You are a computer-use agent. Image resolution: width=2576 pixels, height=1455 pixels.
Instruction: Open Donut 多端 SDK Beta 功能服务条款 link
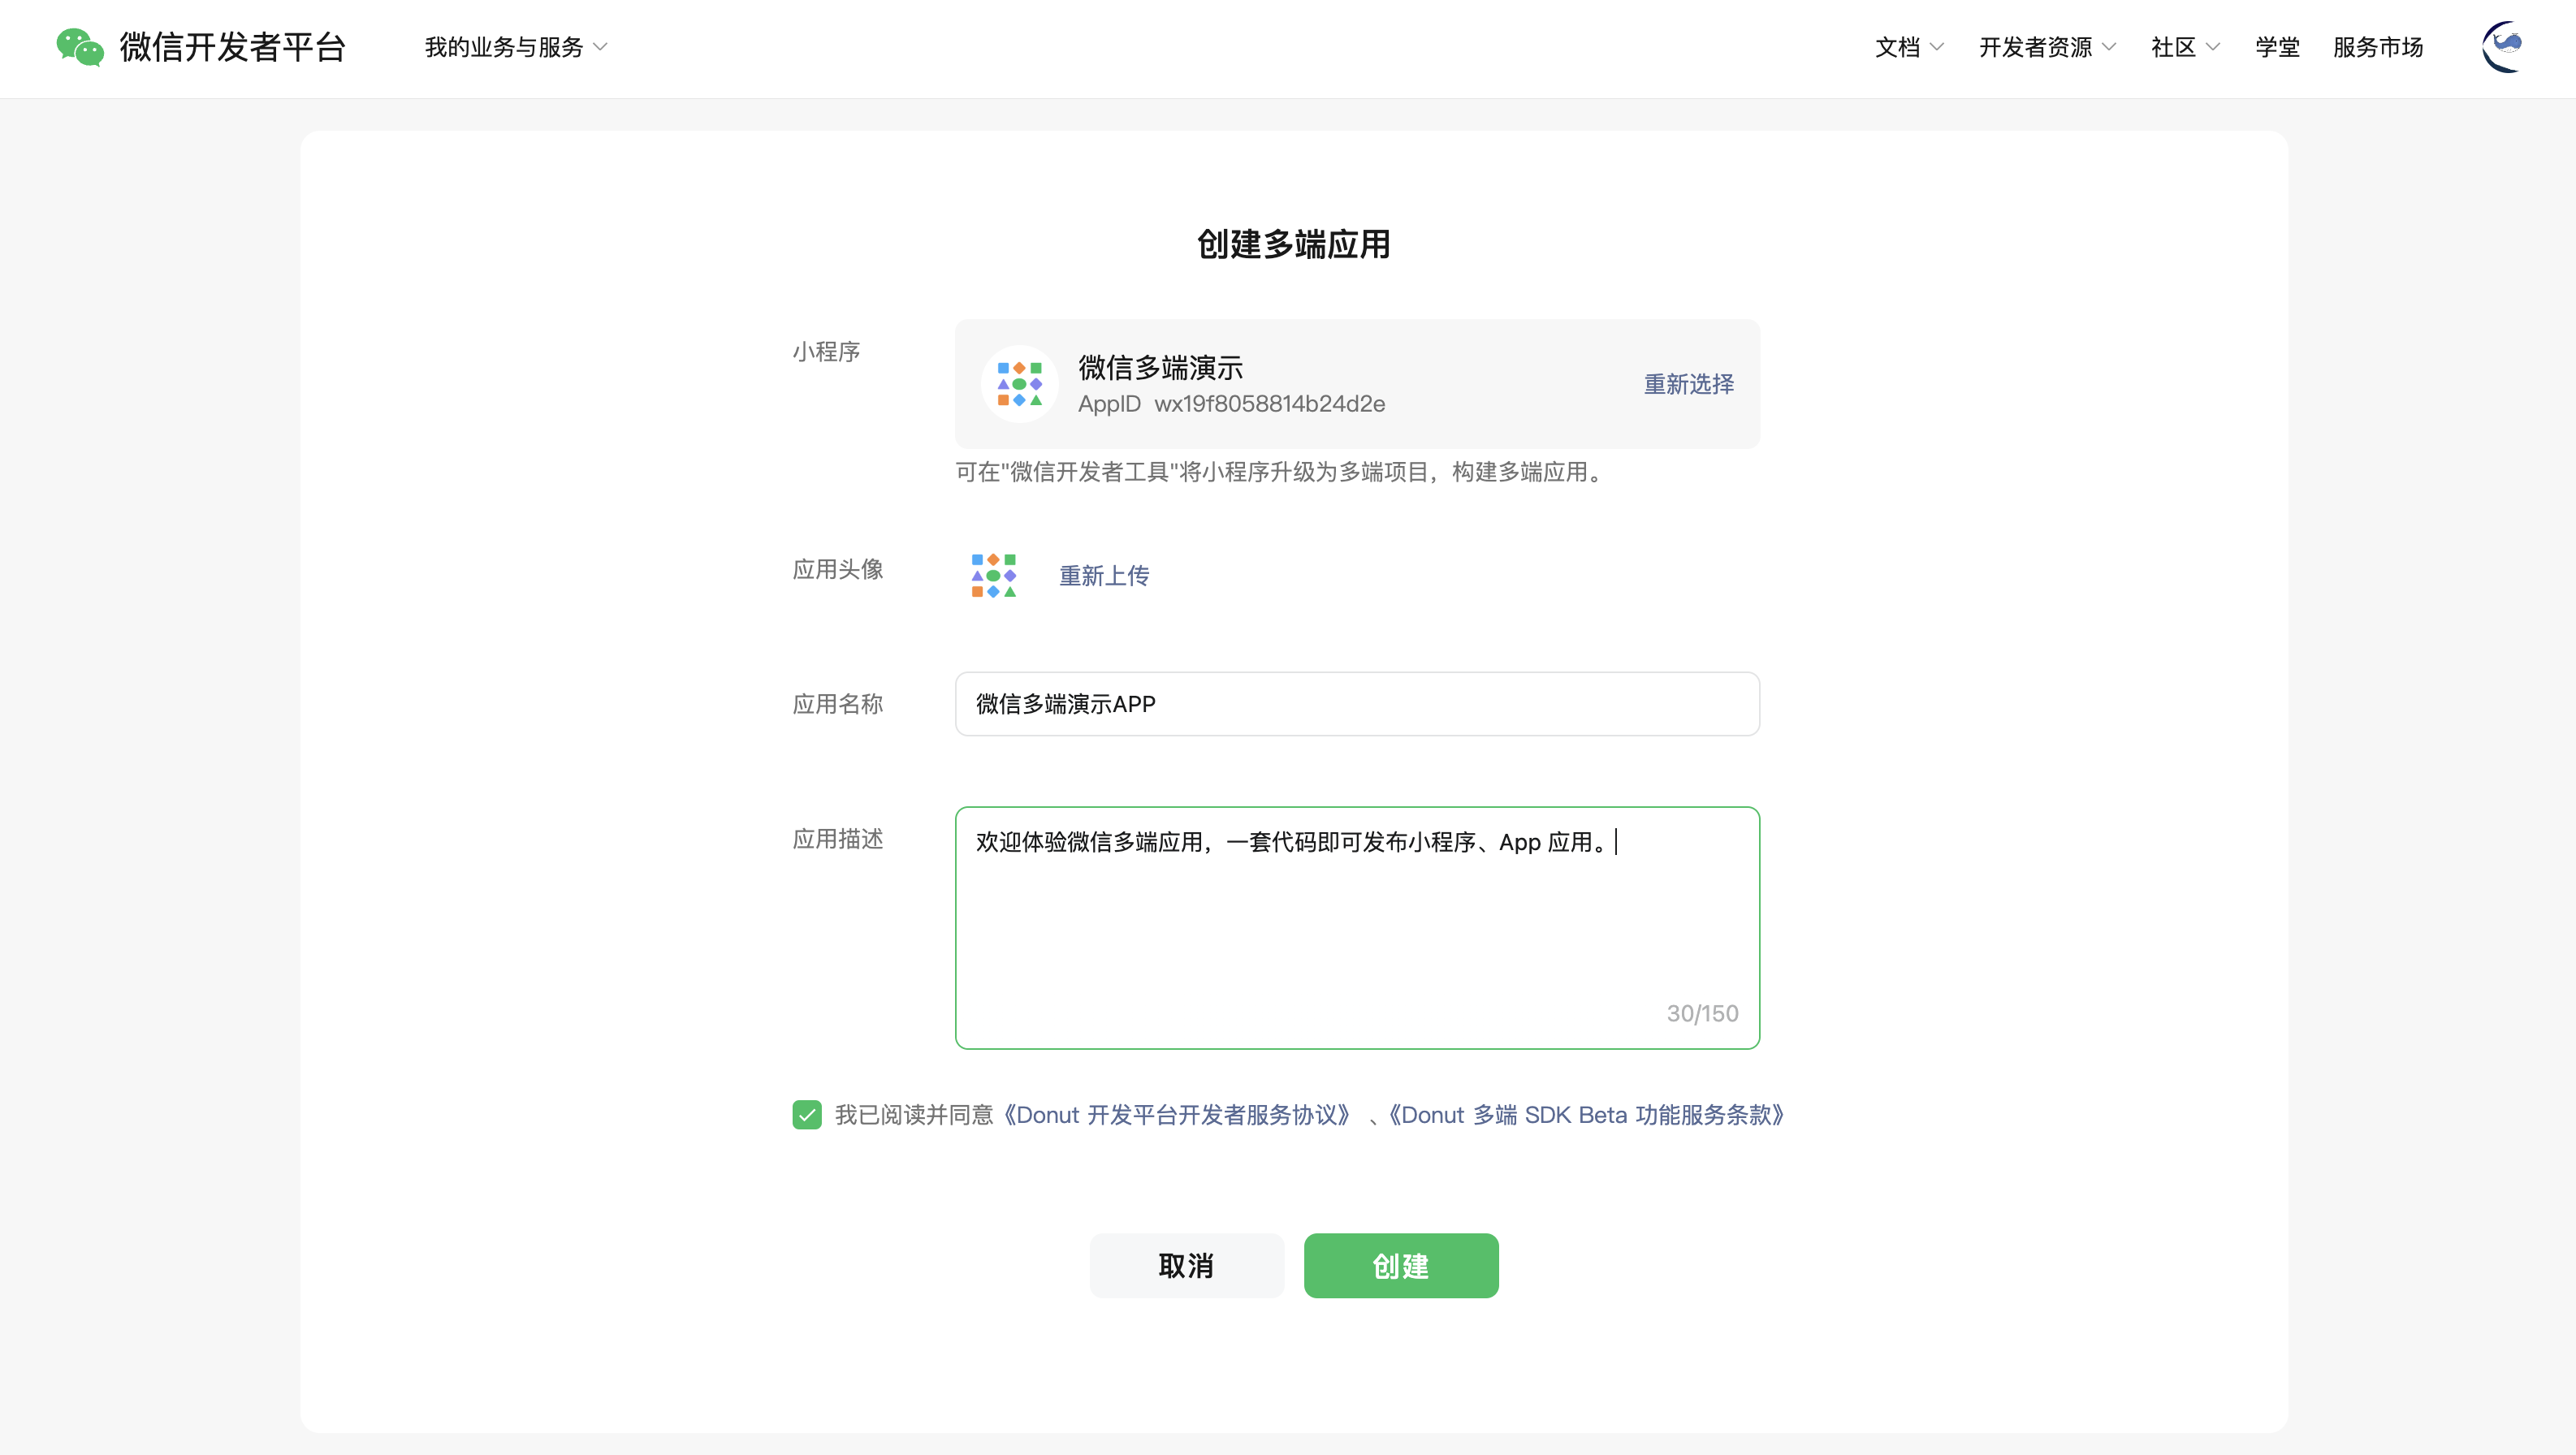(x=1587, y=1115)
